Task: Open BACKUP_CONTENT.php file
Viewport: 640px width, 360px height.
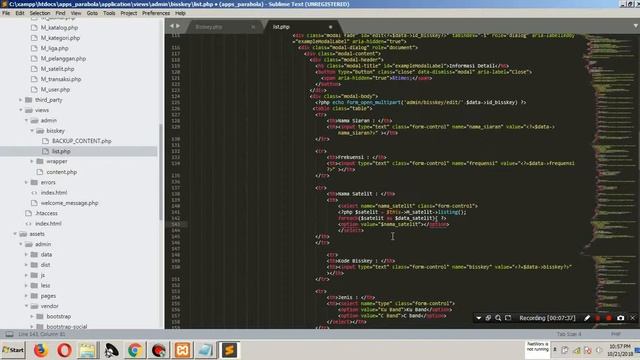Action: 82,141
